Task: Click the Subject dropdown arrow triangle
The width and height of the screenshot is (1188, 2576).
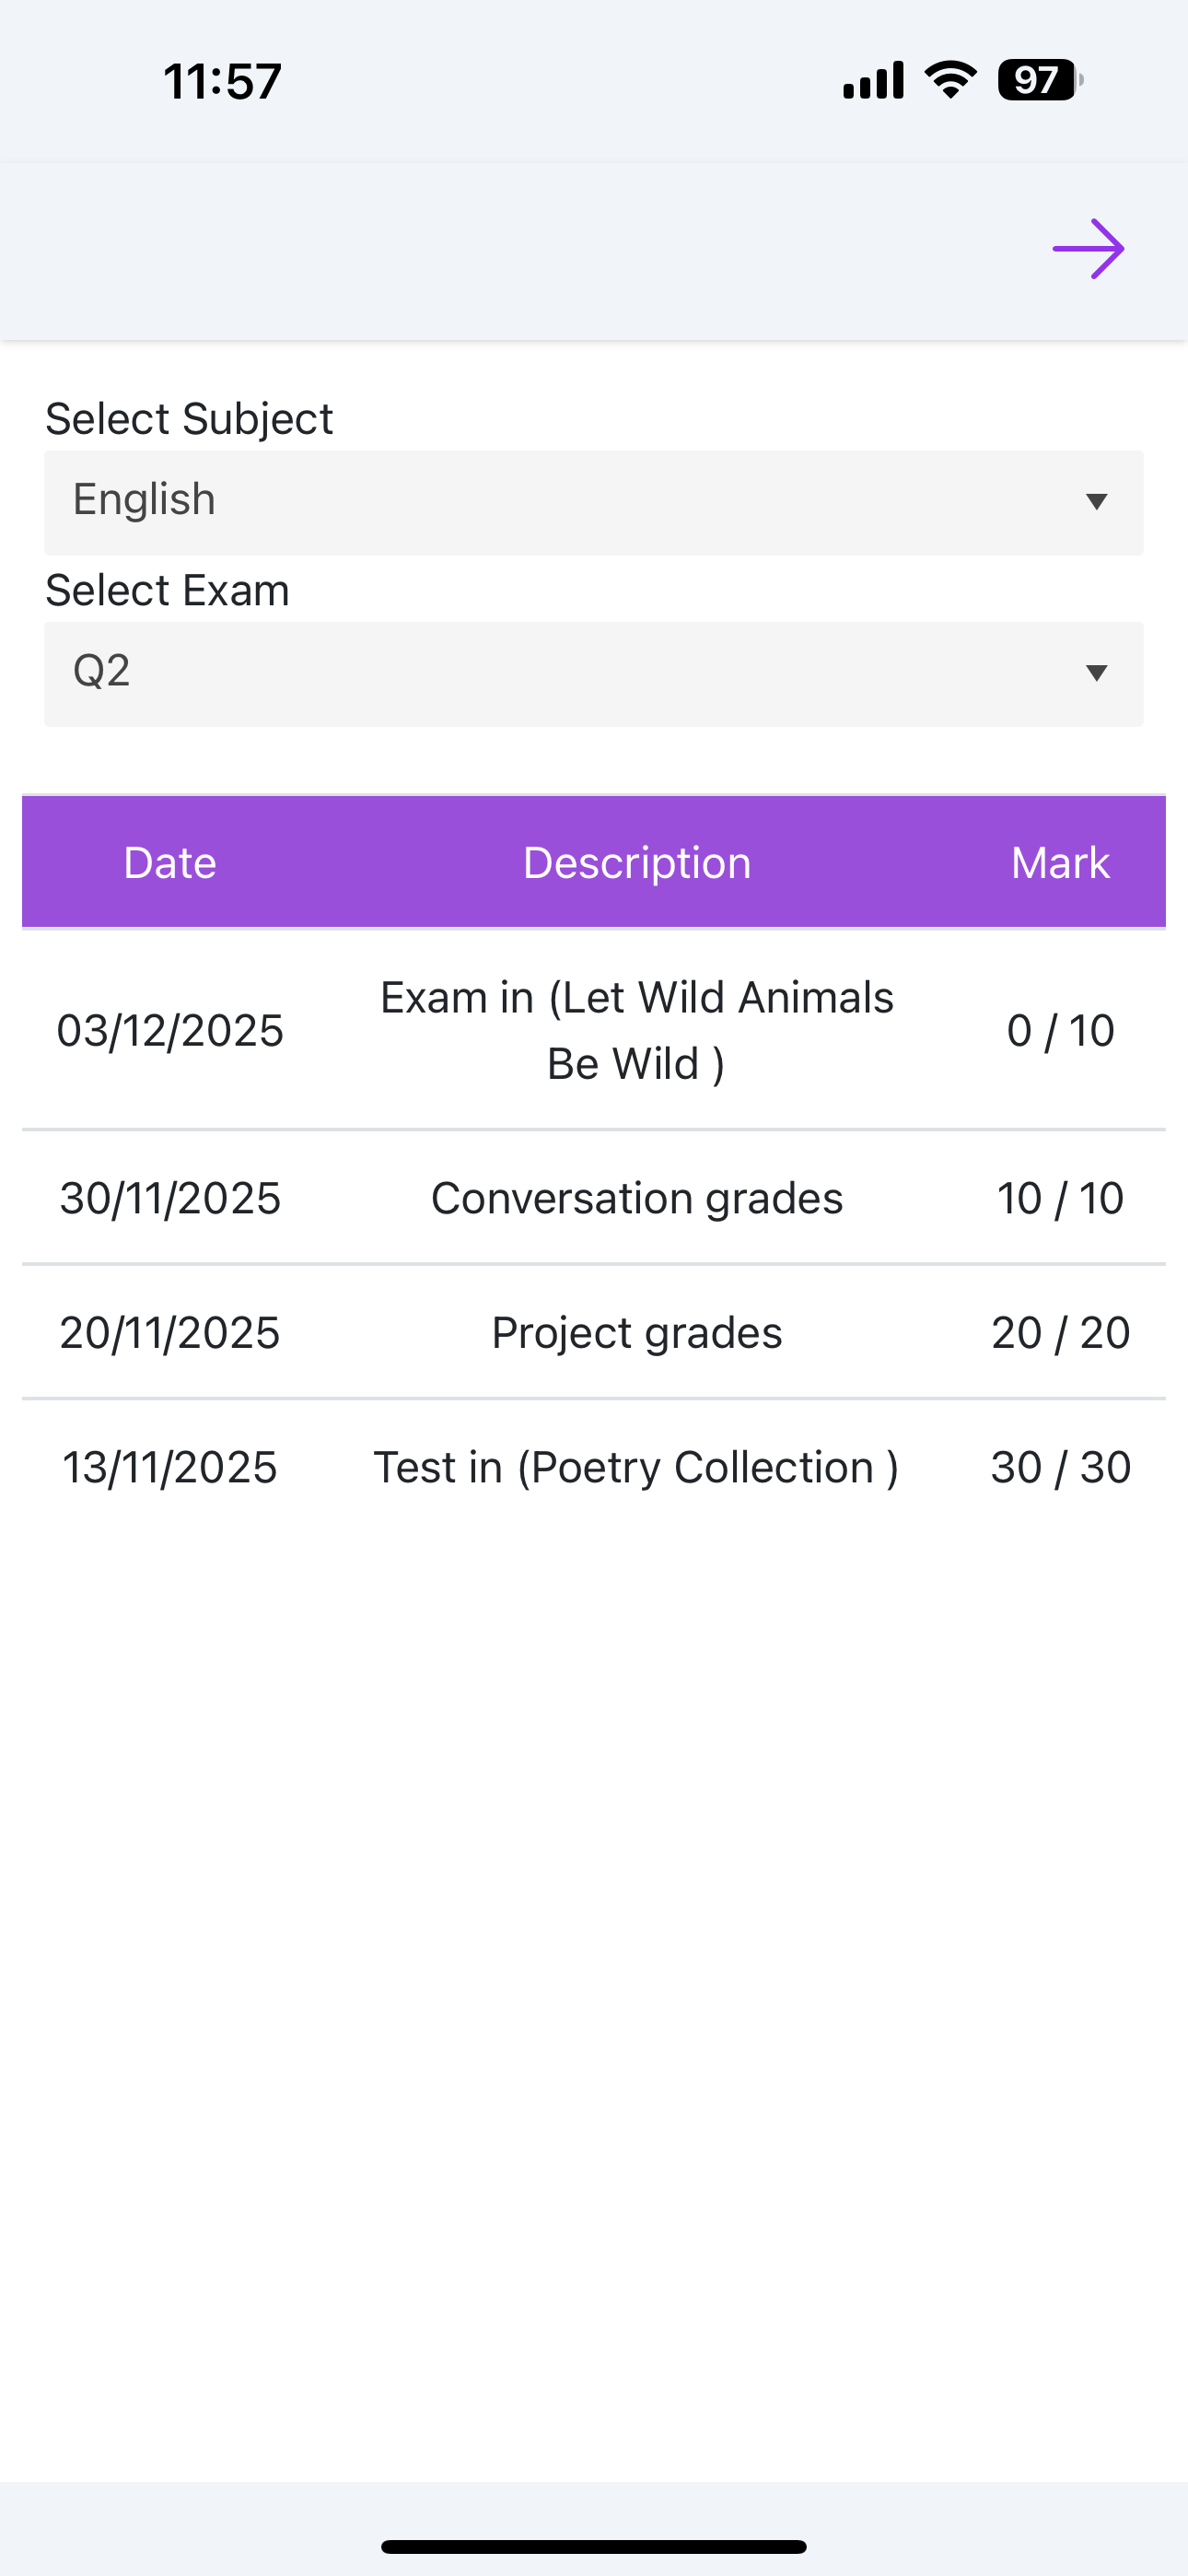Action: 1096,502
